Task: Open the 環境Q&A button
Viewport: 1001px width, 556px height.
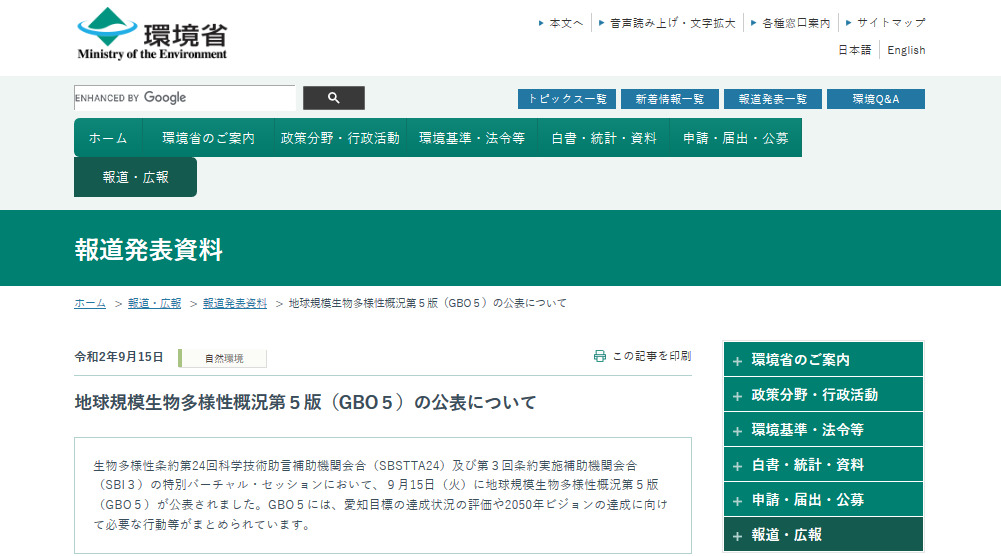Action: 875,99
